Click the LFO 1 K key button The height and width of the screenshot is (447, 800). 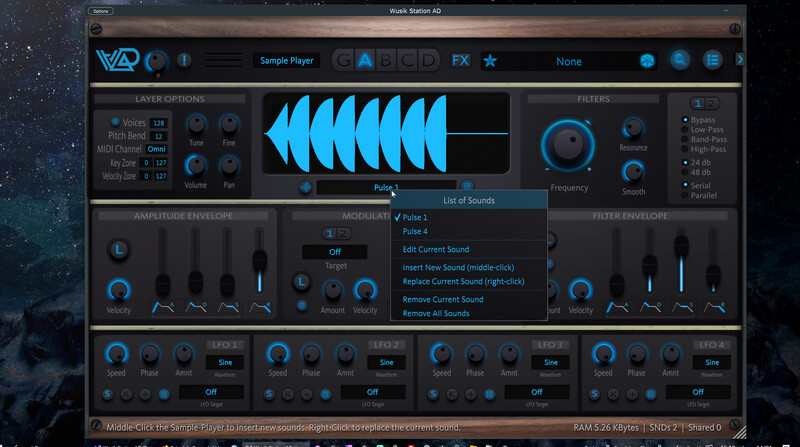126,394
